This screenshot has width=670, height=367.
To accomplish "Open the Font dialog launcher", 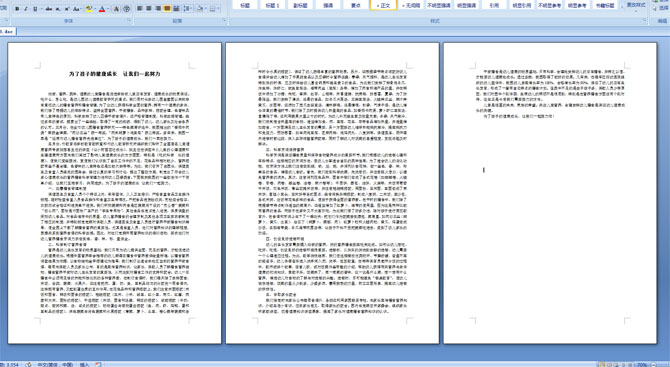I will tap(129, 20).
